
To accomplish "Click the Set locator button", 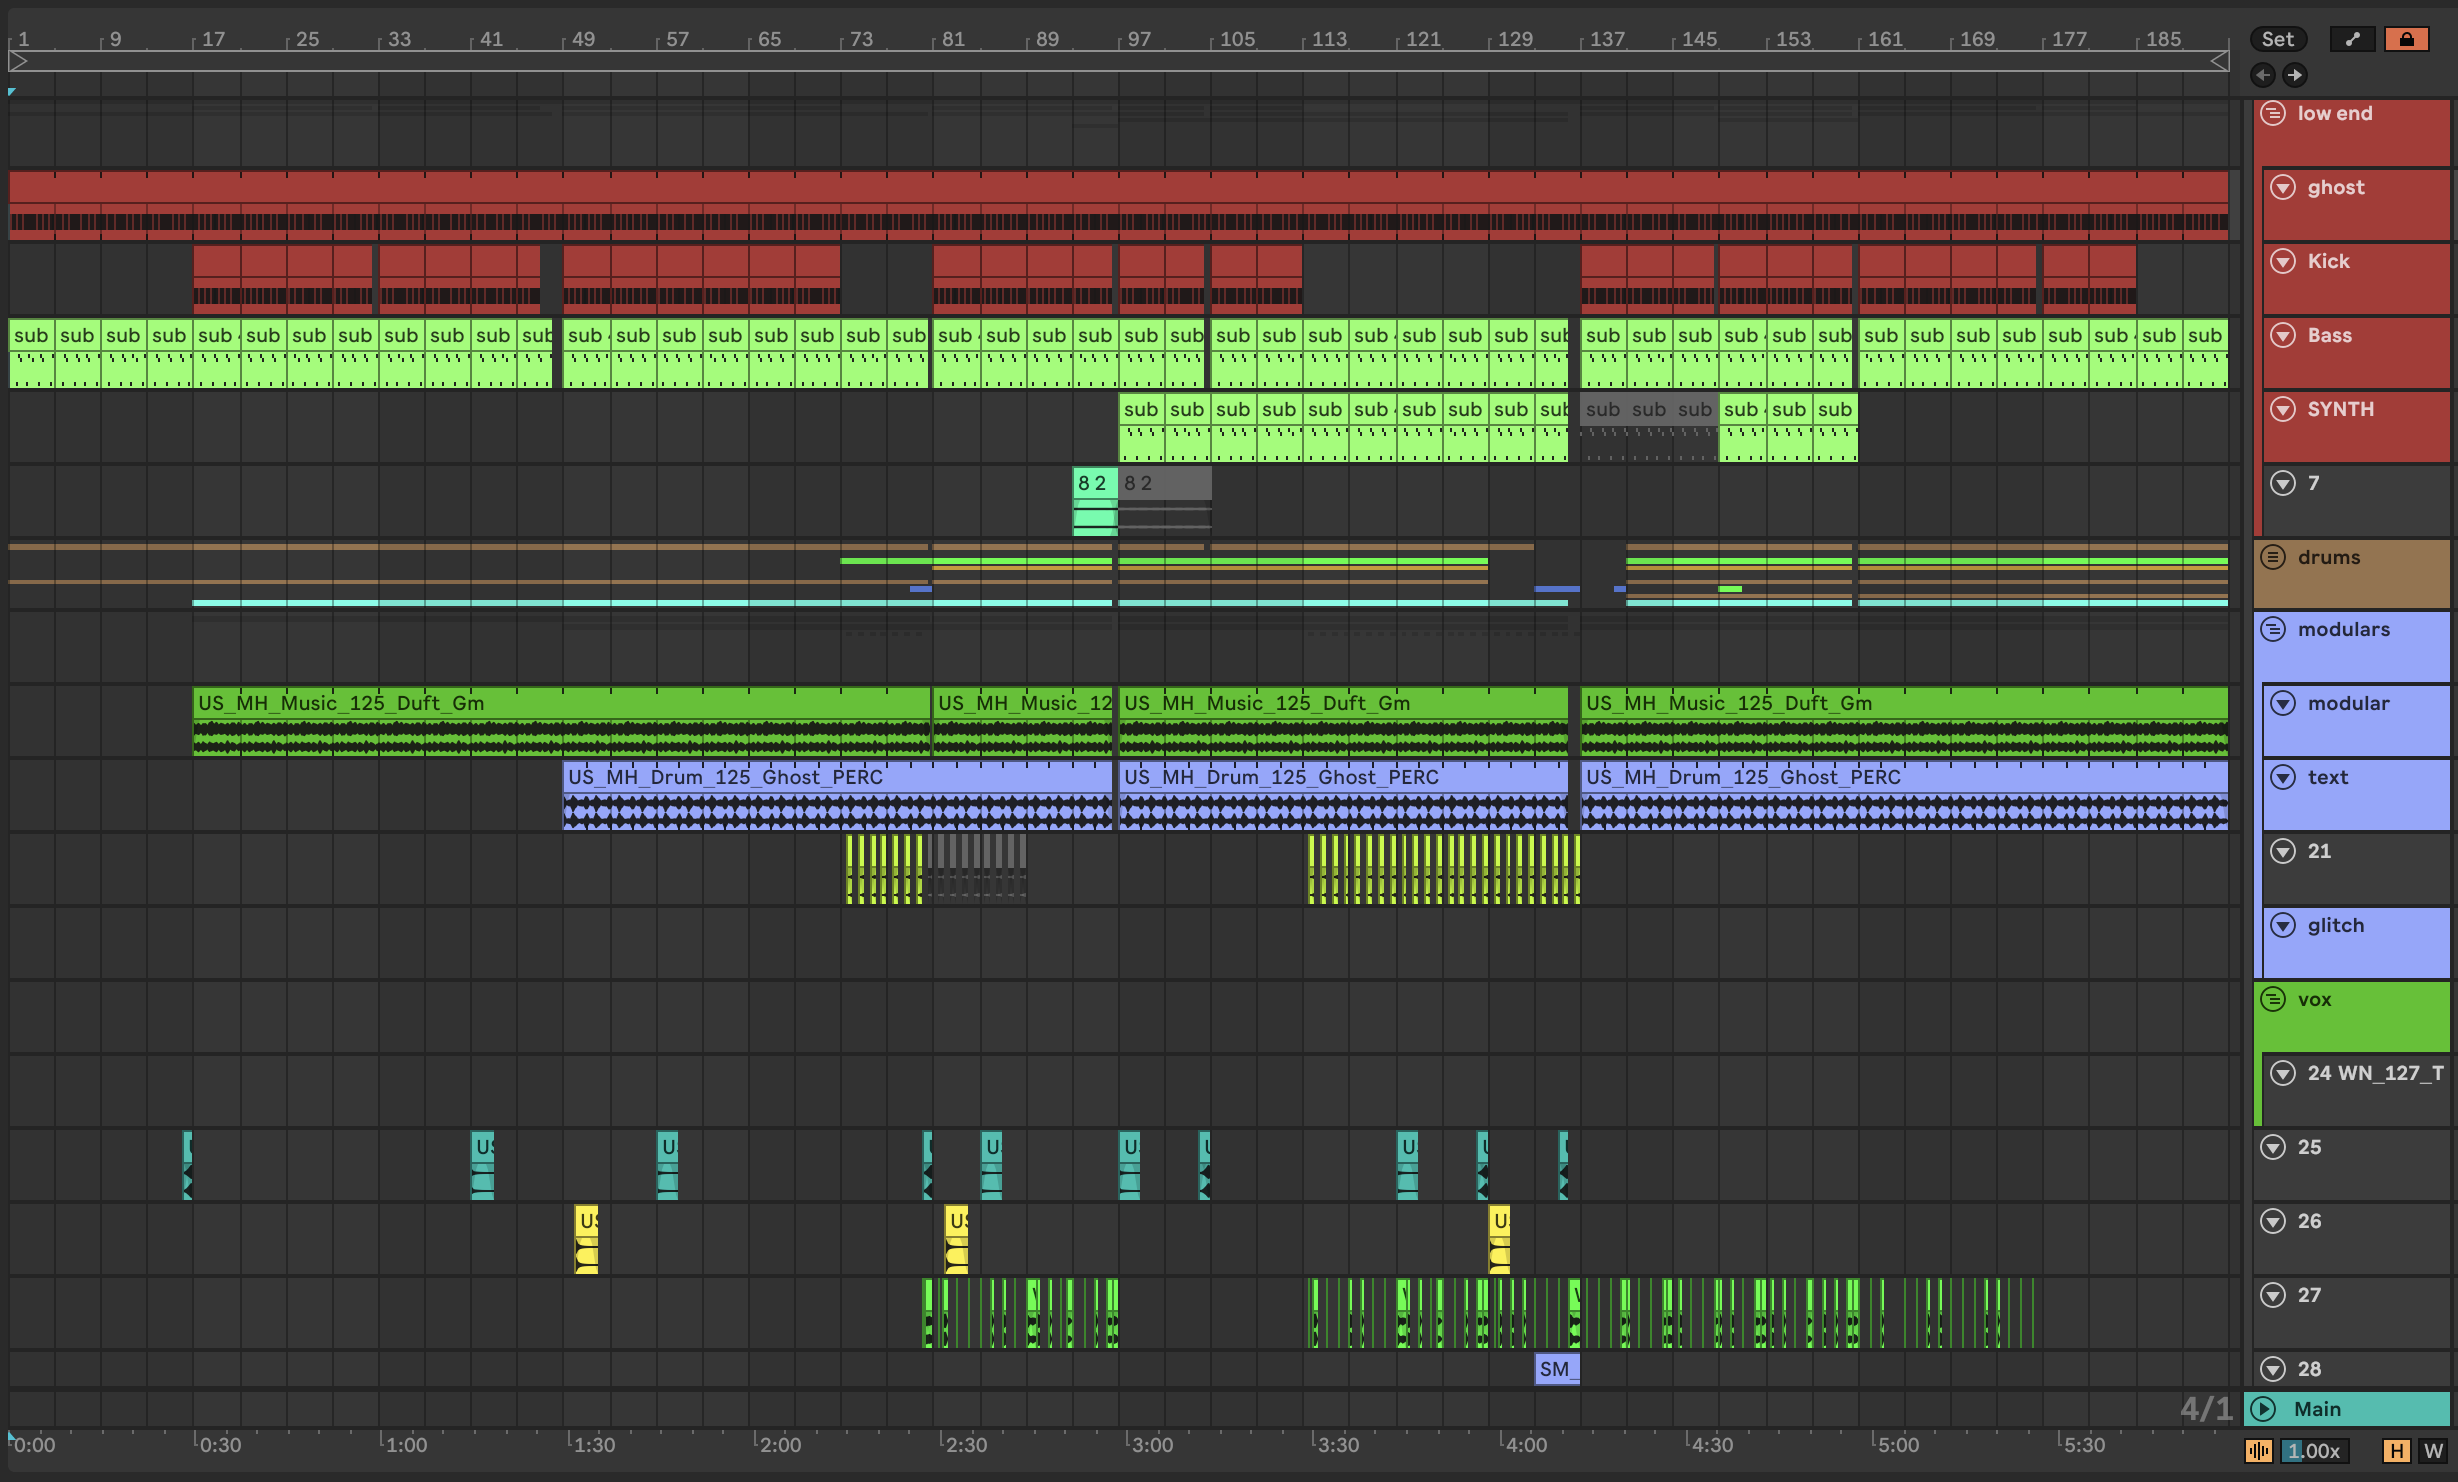I will [x=2278, y=39].
